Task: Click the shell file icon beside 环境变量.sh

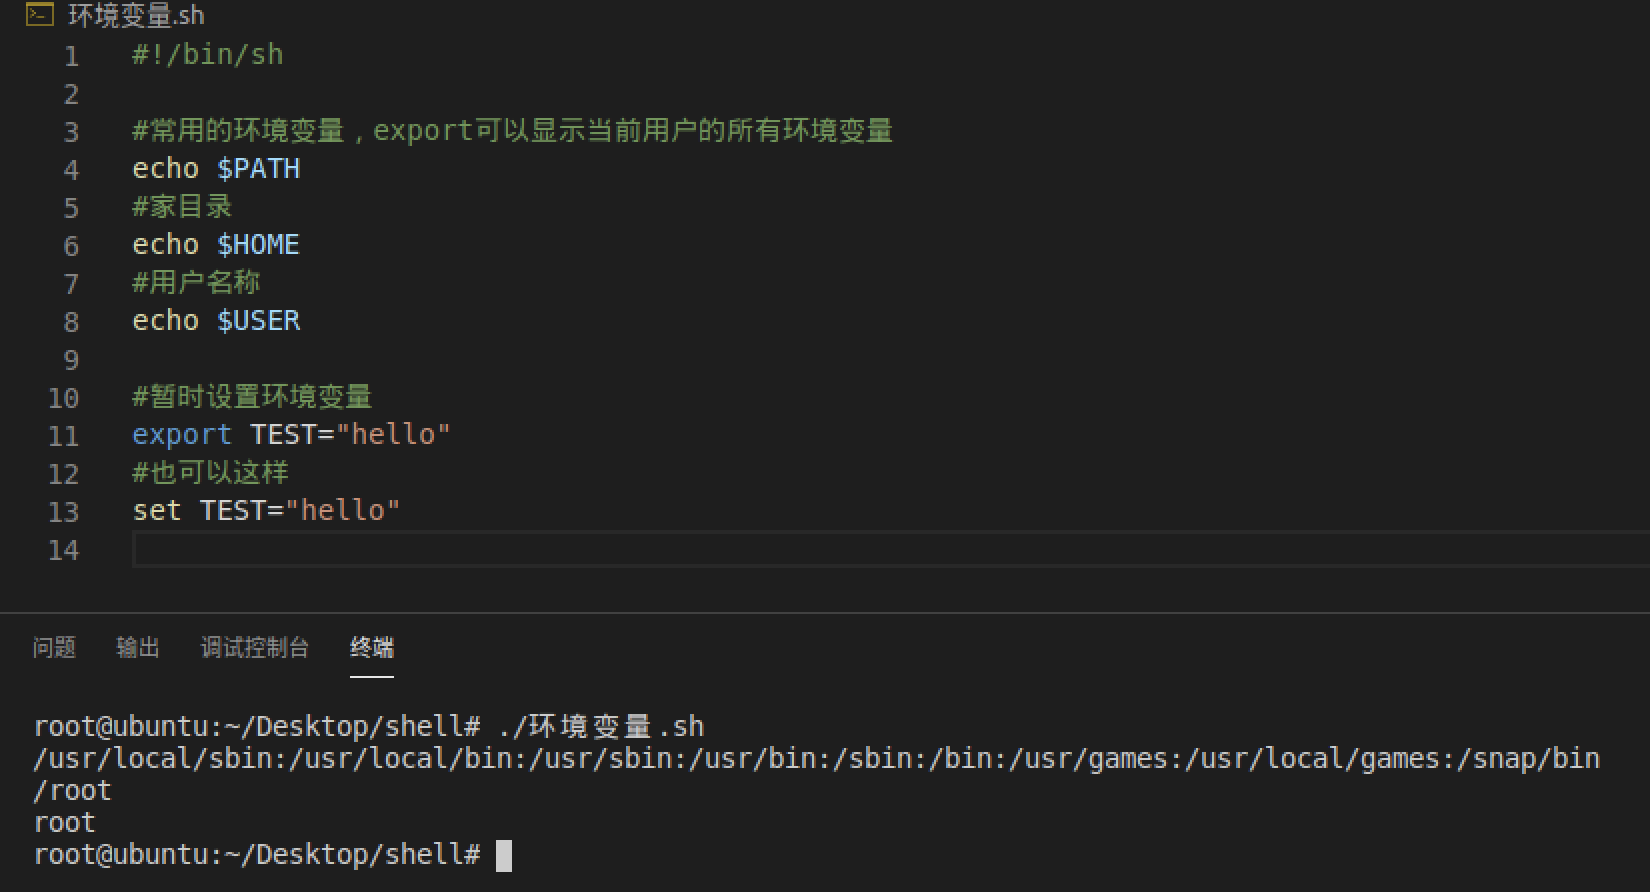Action: click(x=39, y=15)
